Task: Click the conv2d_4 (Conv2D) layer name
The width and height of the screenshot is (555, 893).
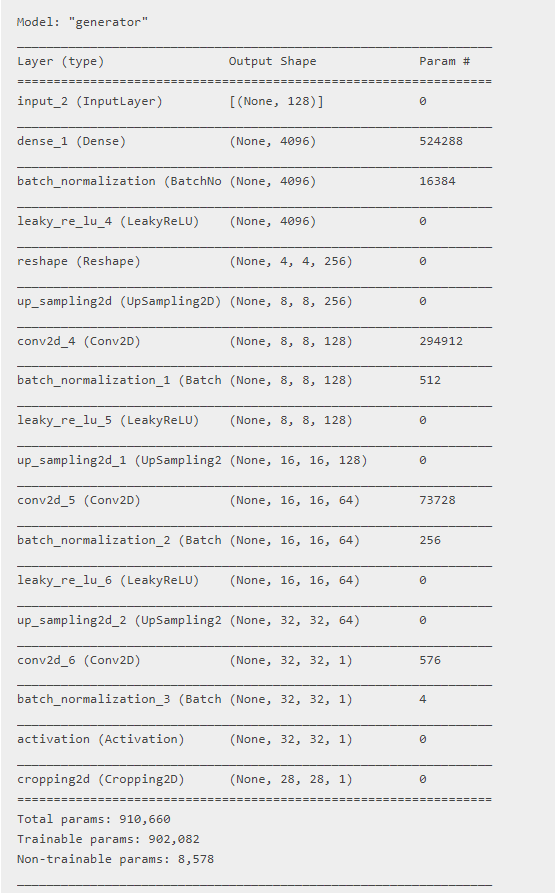Action: (79, 341)
